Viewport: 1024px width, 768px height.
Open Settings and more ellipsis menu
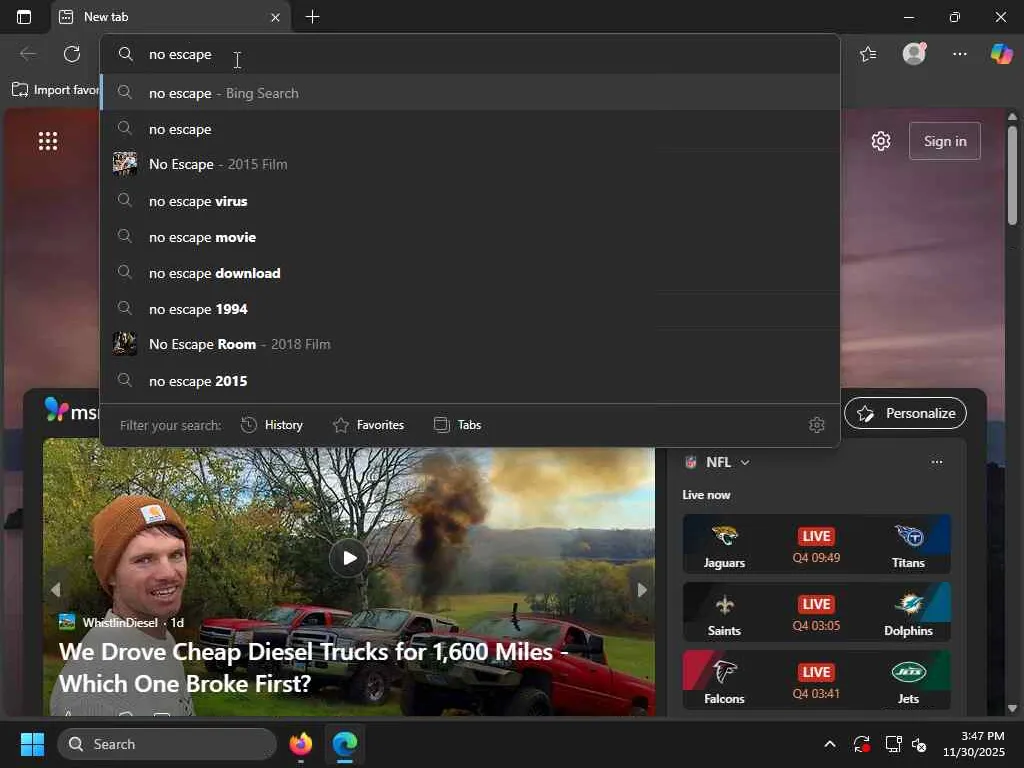959,54
